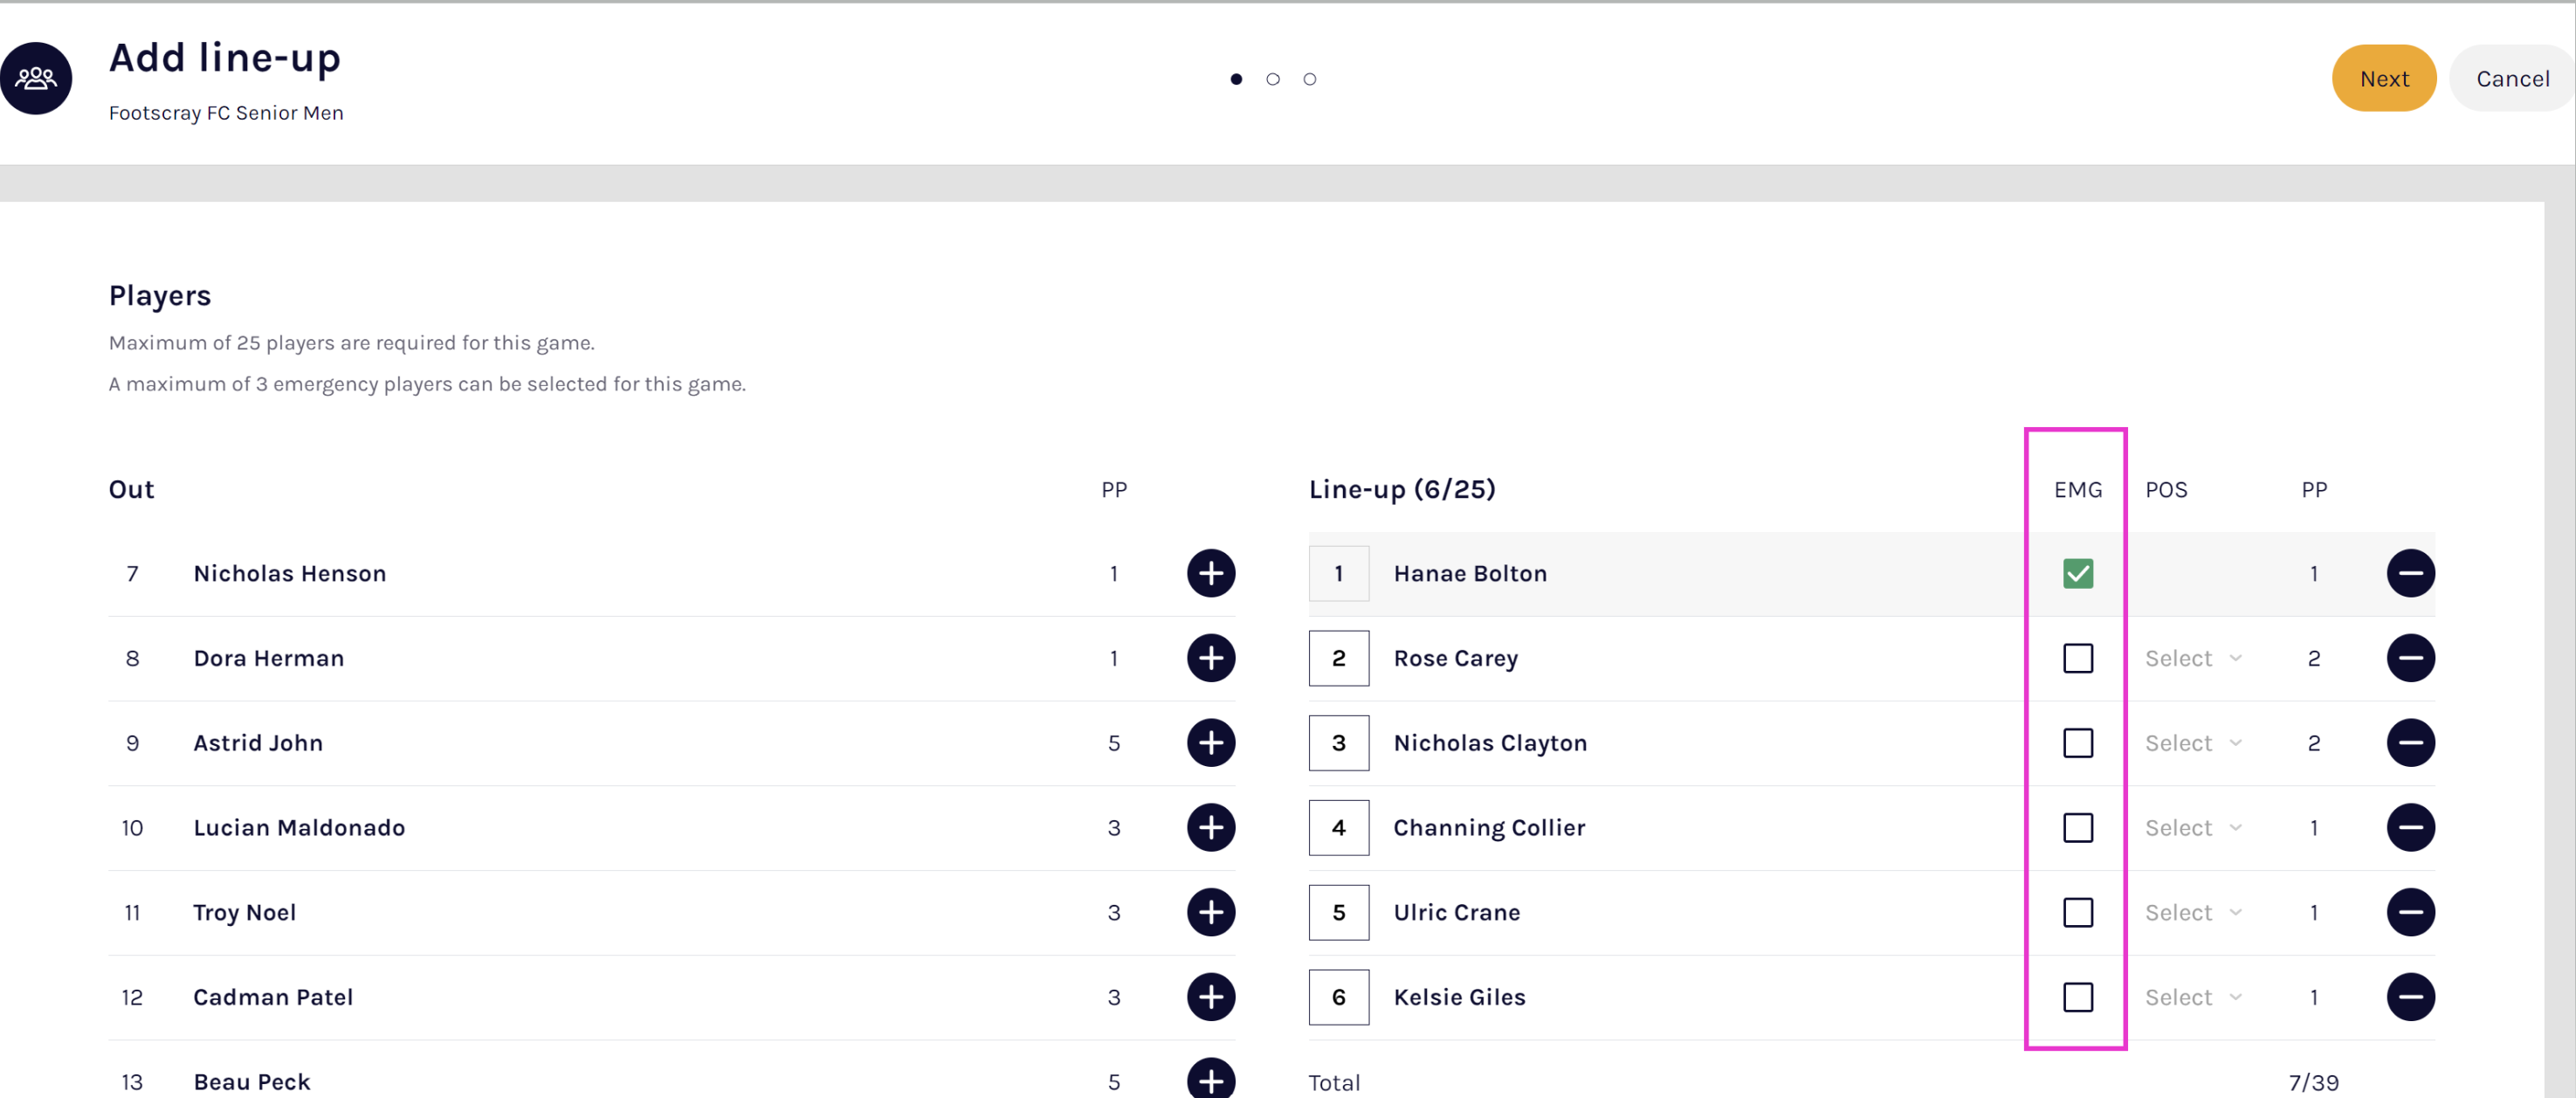This screenshot has width=2576, height=1098.
Task: Navigate to the second wizard step dot
Action: [x=1273, y=79]
